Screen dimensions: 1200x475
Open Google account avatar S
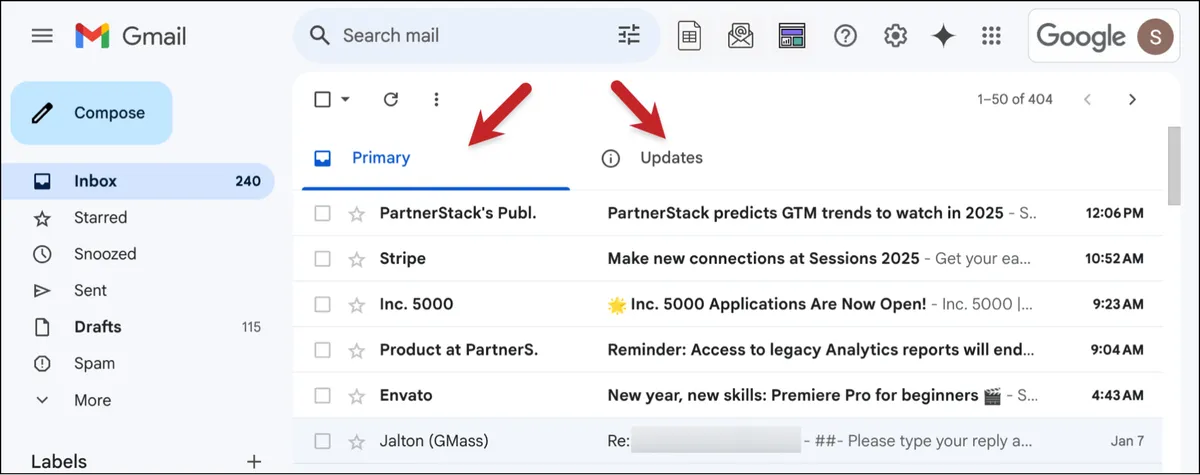click(x=1158, y=37)
